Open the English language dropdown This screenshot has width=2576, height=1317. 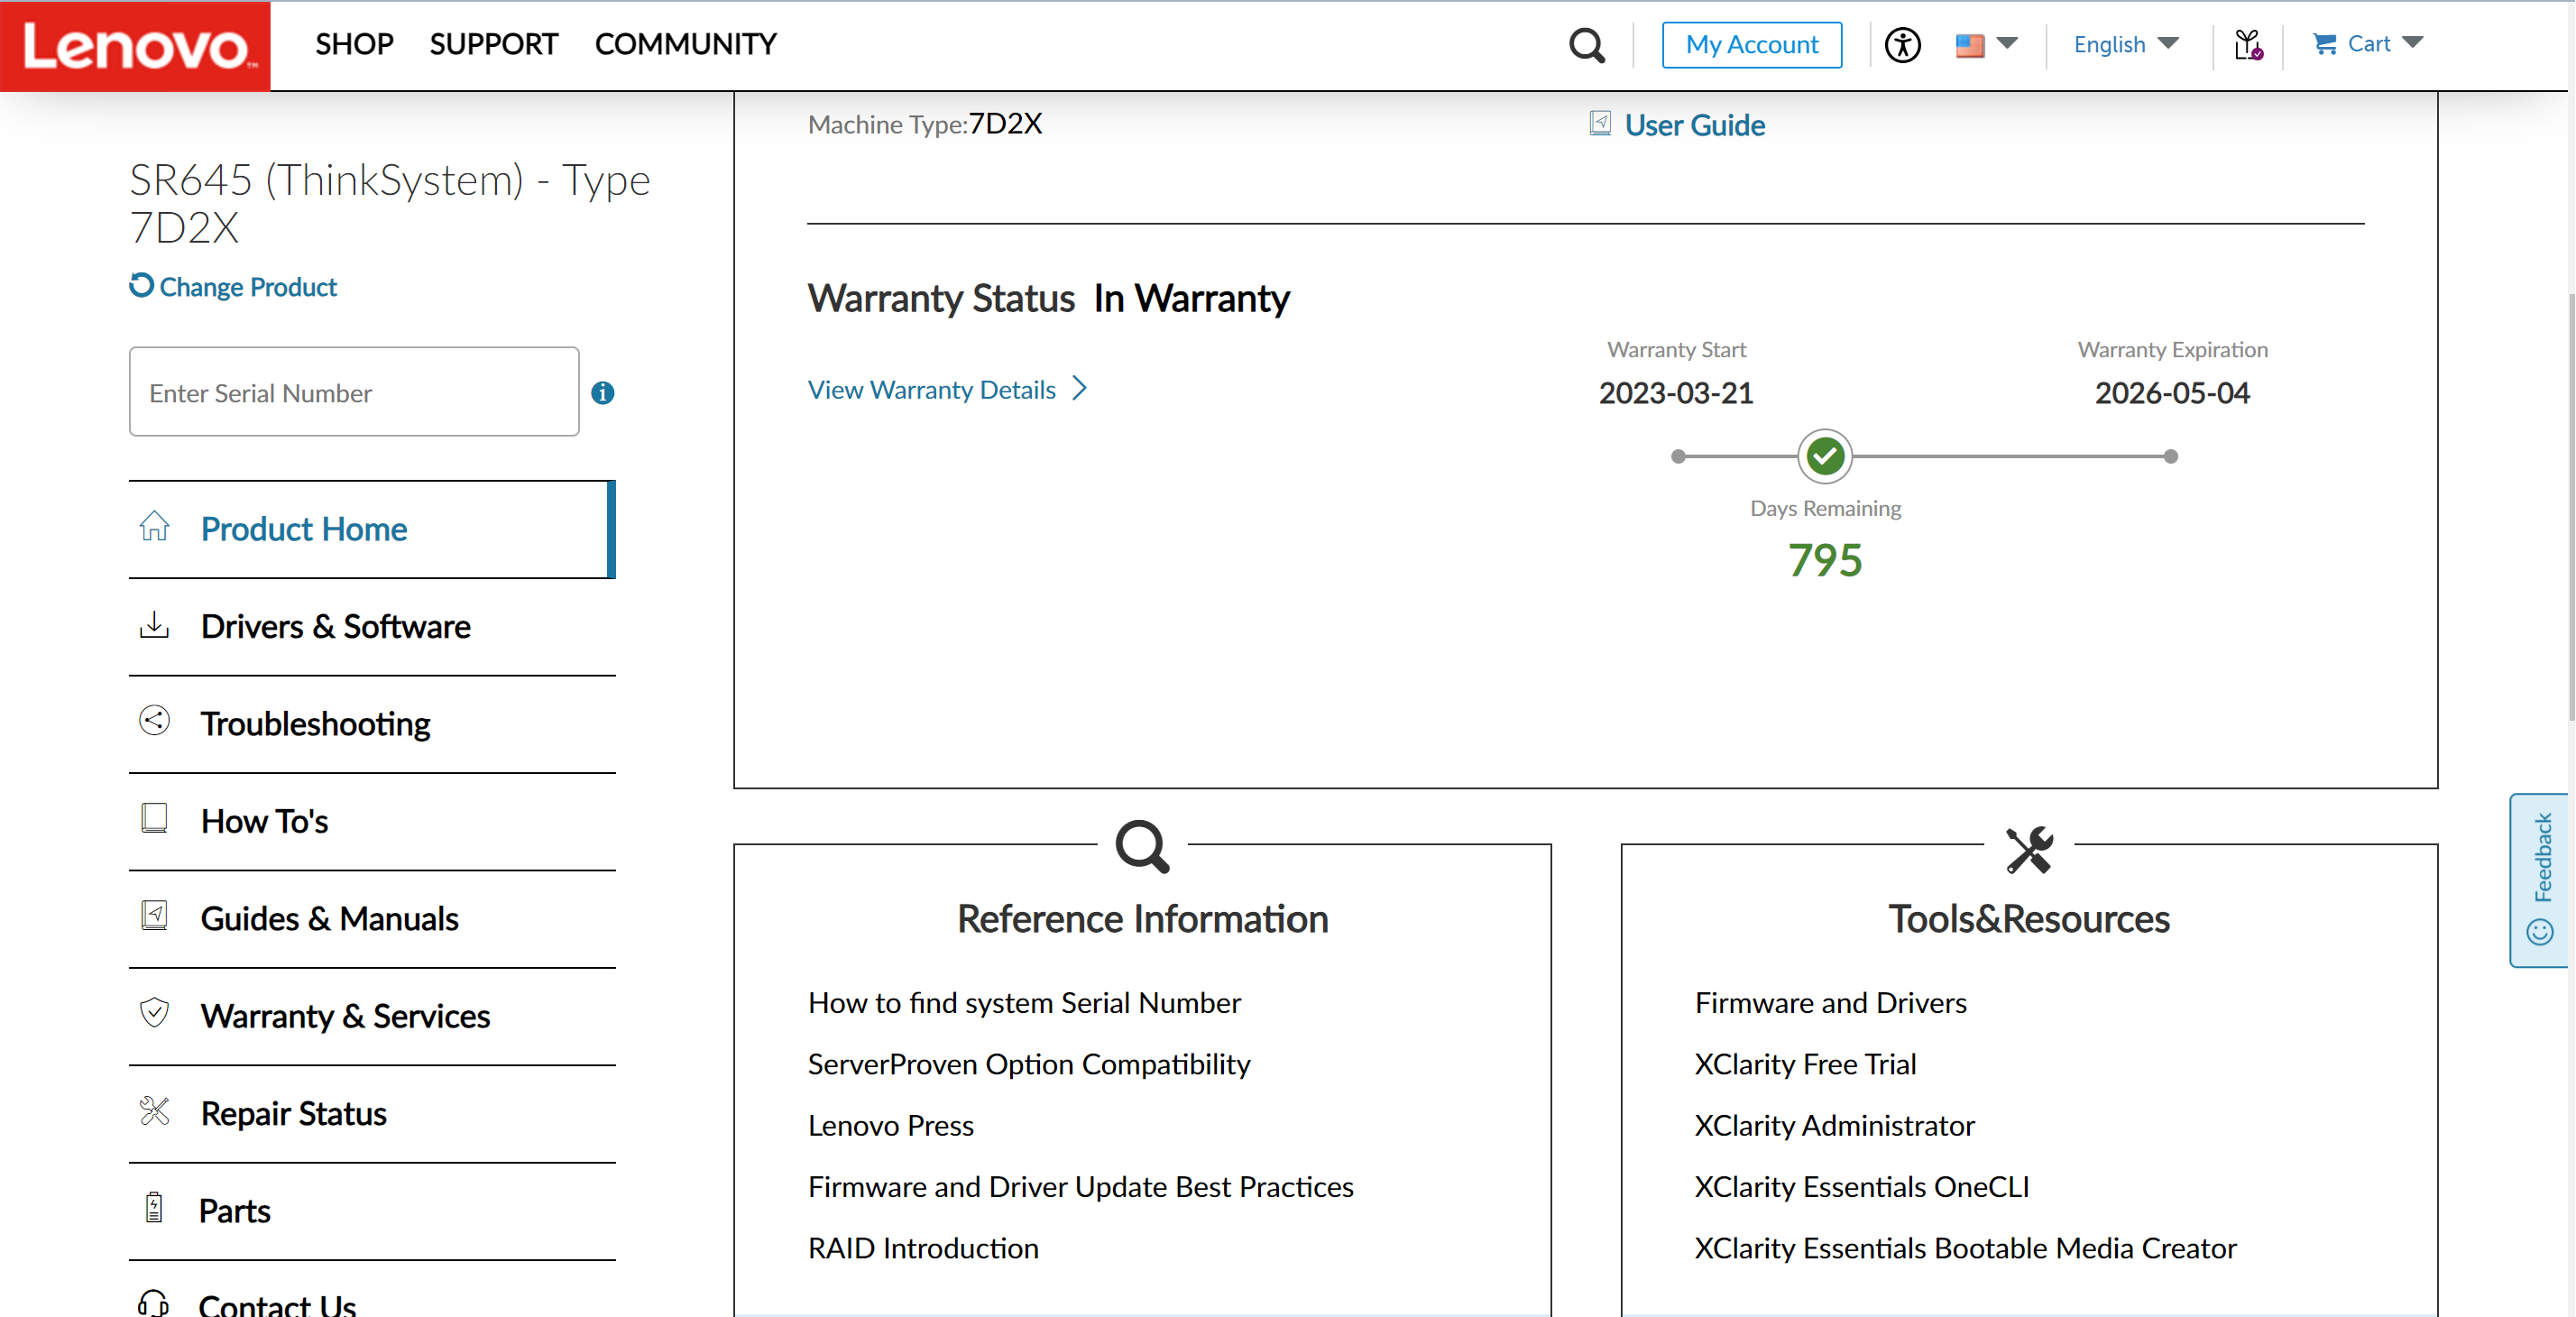[x=2126, y=44]
